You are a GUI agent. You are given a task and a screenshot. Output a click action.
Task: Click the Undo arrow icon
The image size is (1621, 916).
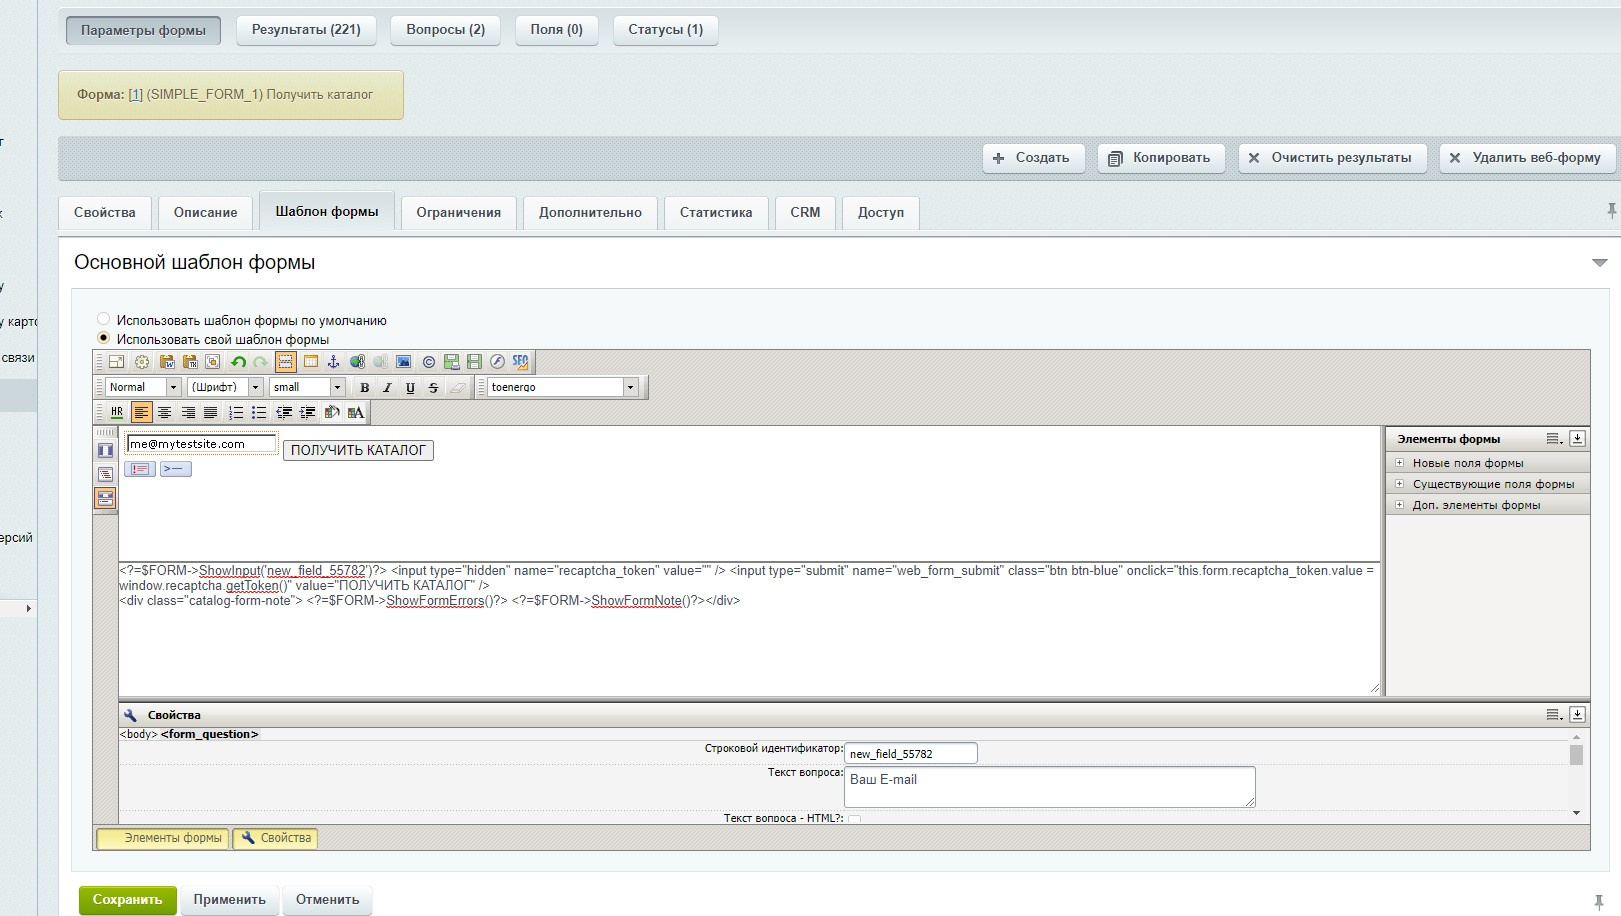238,362
